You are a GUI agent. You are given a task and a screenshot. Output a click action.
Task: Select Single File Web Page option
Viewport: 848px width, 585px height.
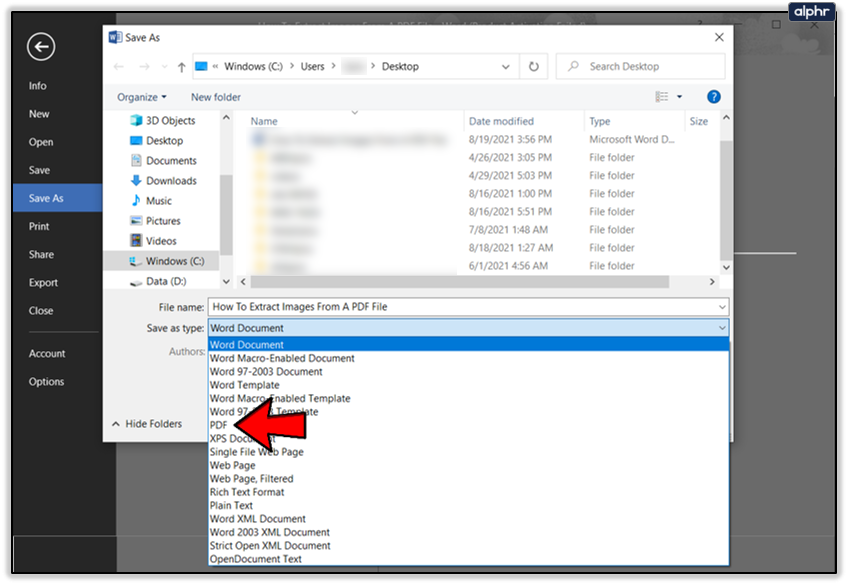(x=468, y=452)
